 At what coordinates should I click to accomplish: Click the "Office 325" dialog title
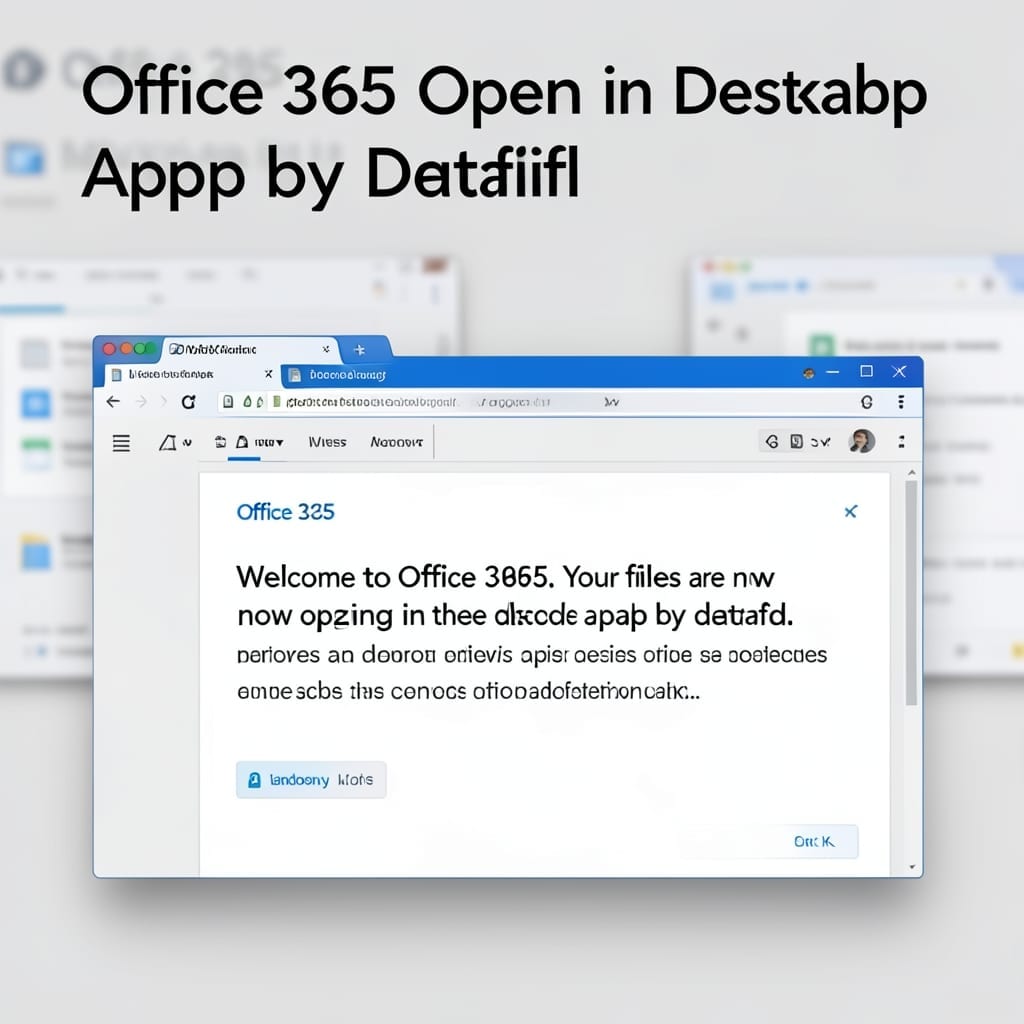coord(285,512)
